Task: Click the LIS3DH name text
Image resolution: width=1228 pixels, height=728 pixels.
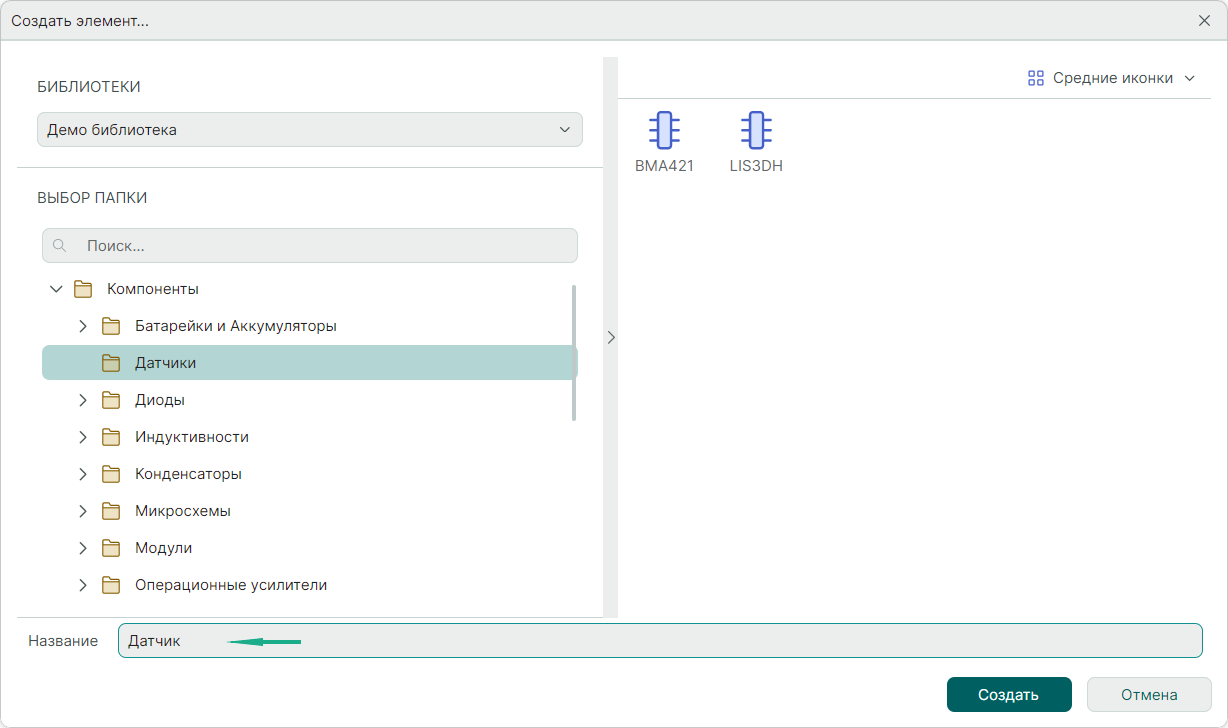Action: pos(756,166)
